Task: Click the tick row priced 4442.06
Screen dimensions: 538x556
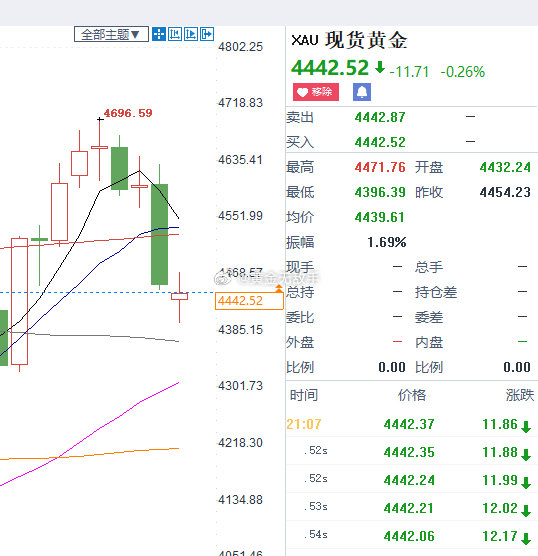Action: pyautogui.click(x=412, y=536)
